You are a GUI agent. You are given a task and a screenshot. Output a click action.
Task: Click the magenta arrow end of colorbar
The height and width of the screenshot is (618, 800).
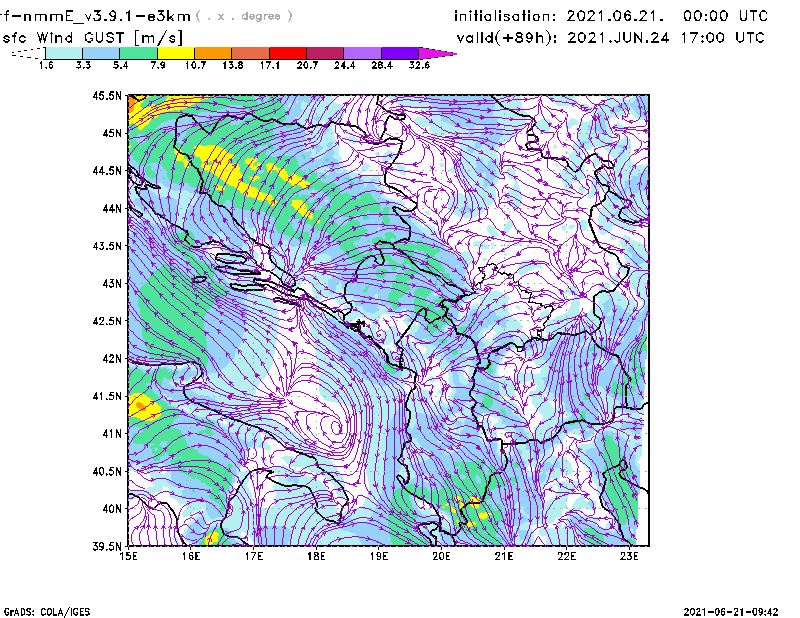[x=436, y=53]
